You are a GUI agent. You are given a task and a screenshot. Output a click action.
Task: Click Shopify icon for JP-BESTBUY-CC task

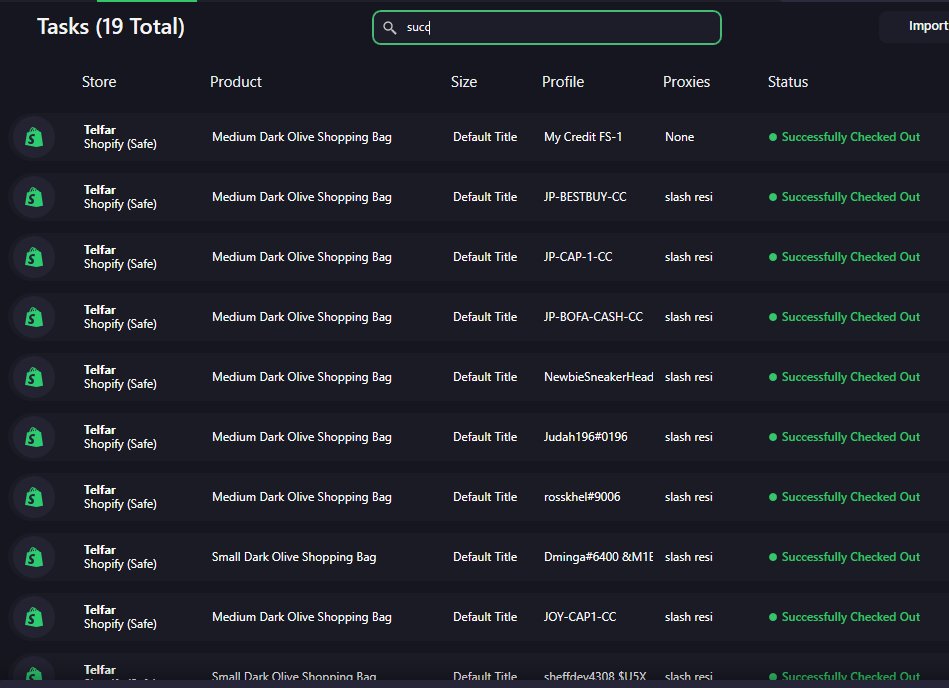(34, 197)
